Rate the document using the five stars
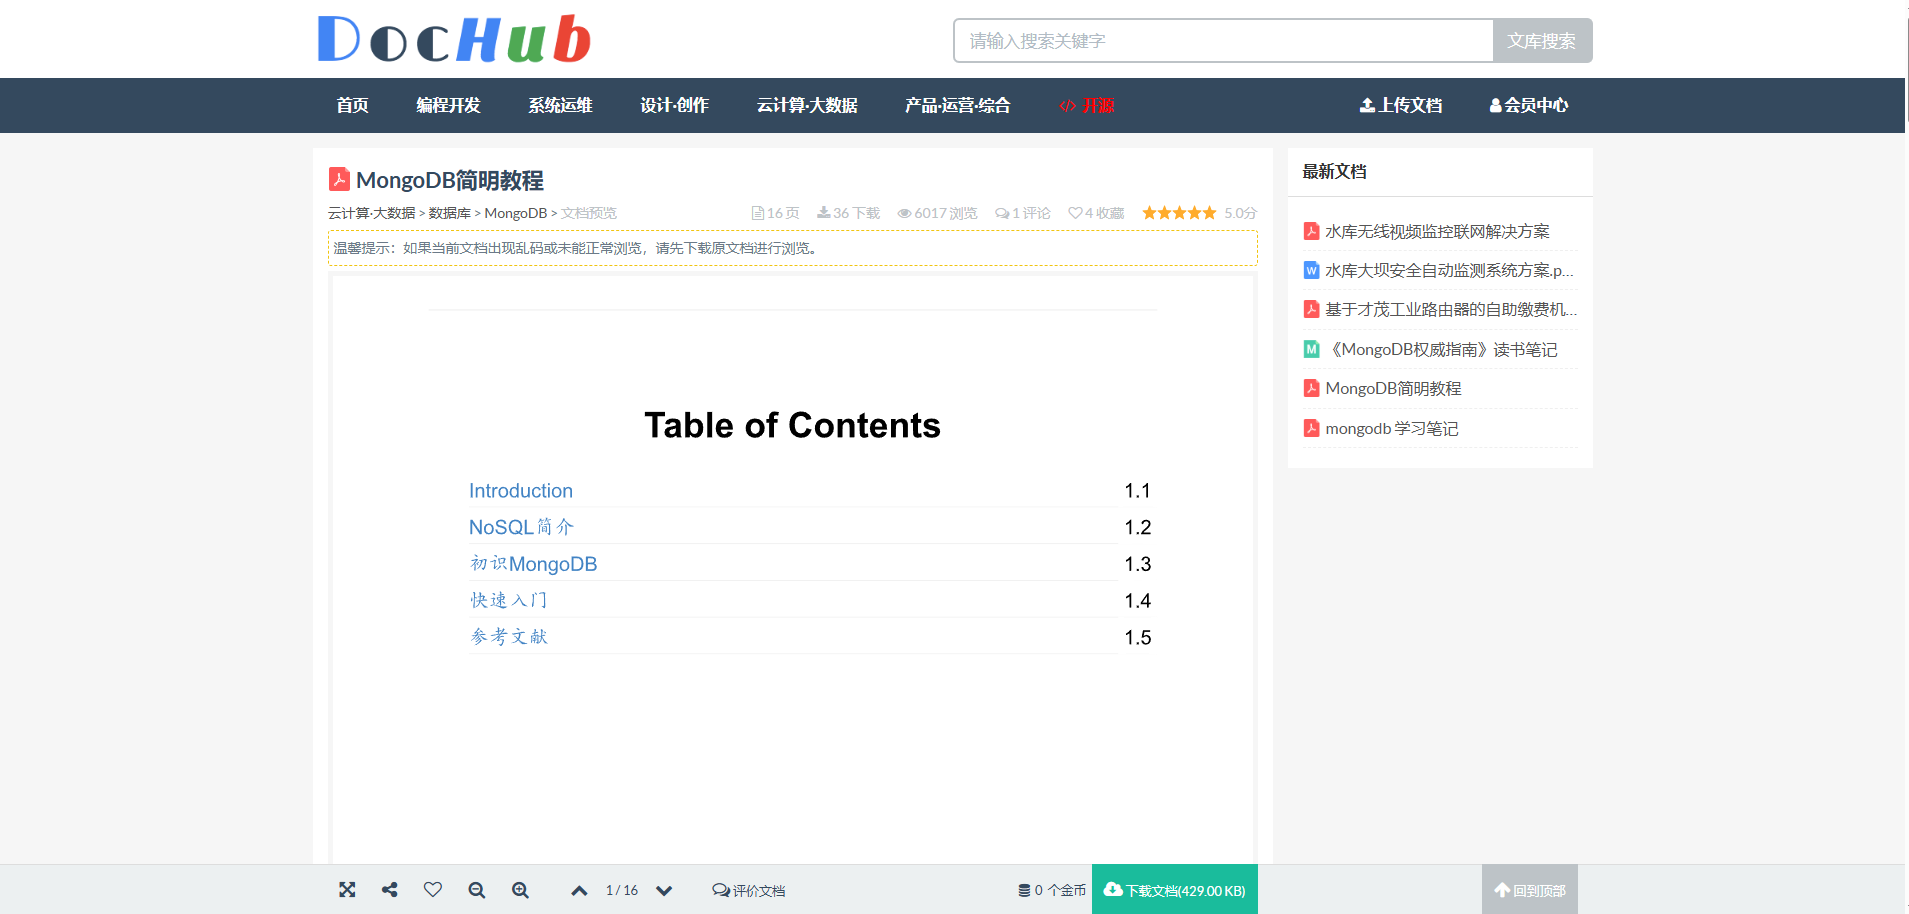 tap(1179, 213)
